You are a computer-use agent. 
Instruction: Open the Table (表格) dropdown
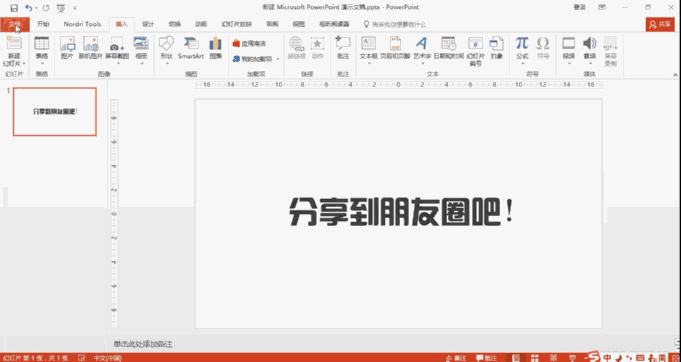coord(42,50)
